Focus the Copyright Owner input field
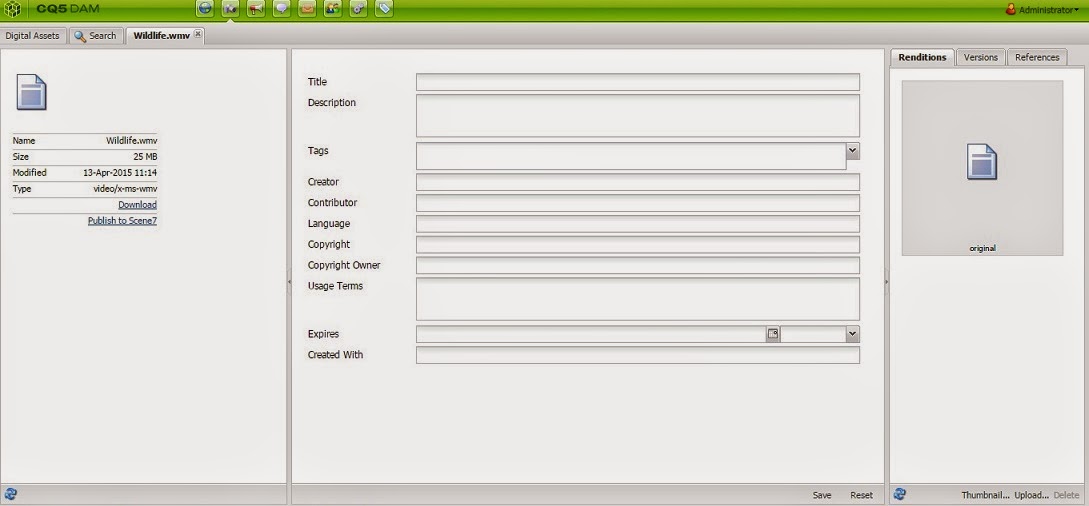Viewport: 1089px width, 506px height. [x=638, y=265]
